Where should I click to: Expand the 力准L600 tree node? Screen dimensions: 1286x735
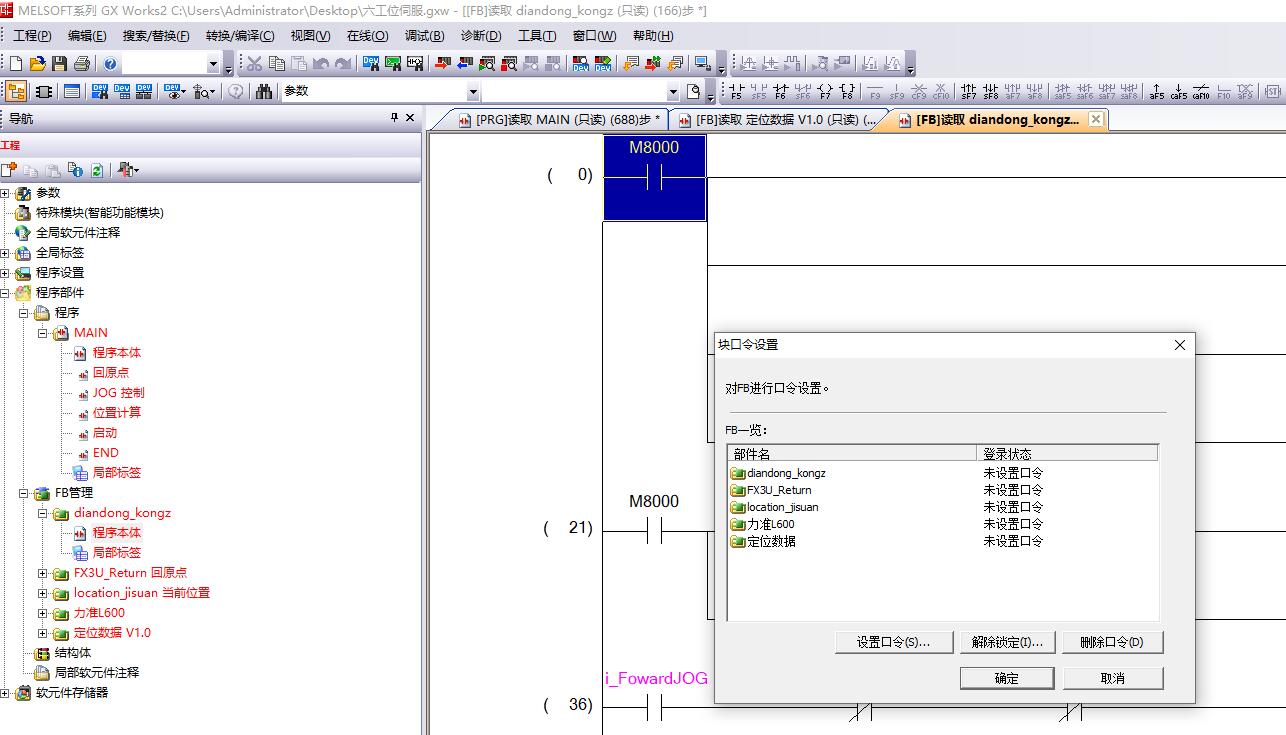42,613
